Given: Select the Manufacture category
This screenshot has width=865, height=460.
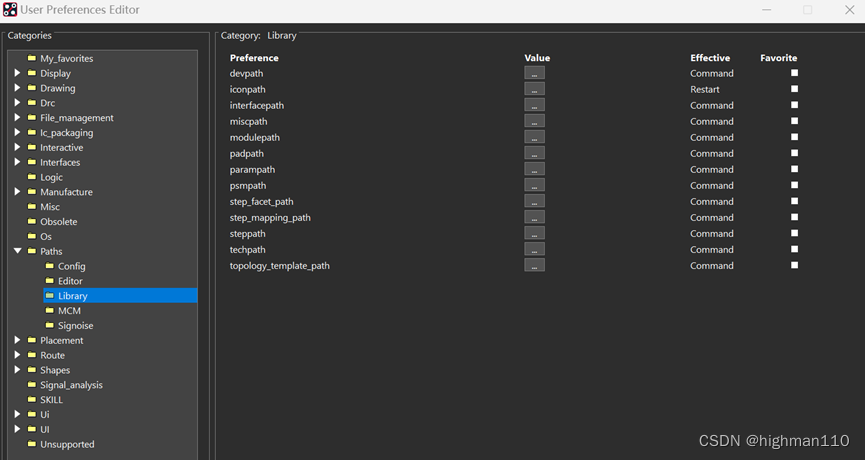Looking at the screenshot, I should tap(66, 192).
